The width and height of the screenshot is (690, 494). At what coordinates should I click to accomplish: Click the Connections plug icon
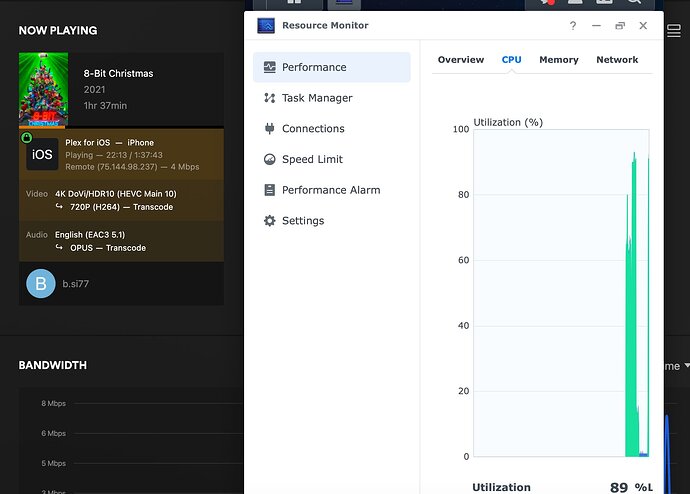pos(269,128)
